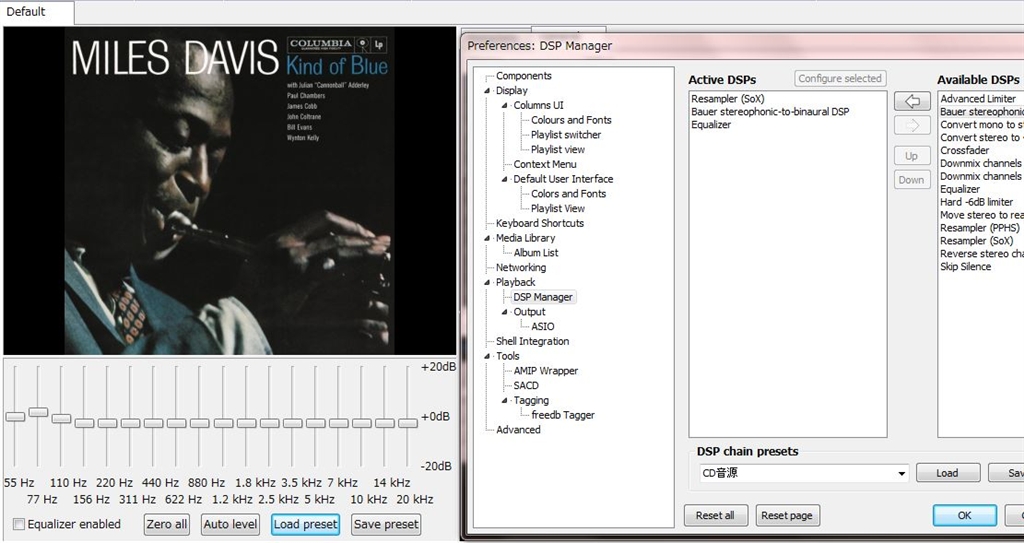Click the Kind of Blue album art

click(229, 191)
